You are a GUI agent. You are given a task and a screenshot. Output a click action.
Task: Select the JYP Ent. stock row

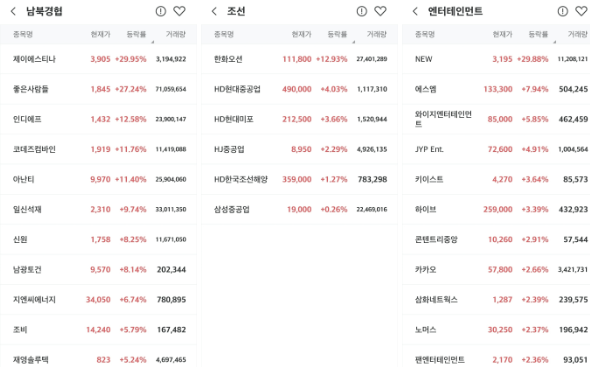coord(496,149)
